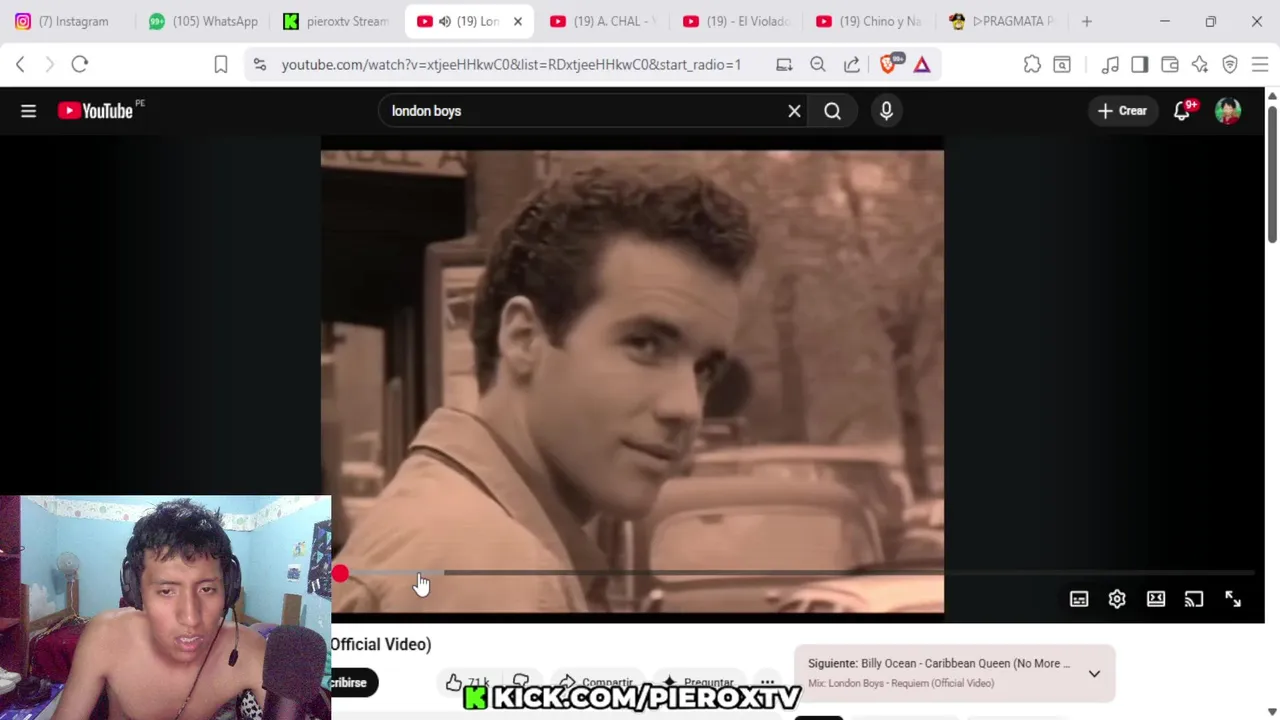Open Leo AI sparkle icon

[1200, 65]
